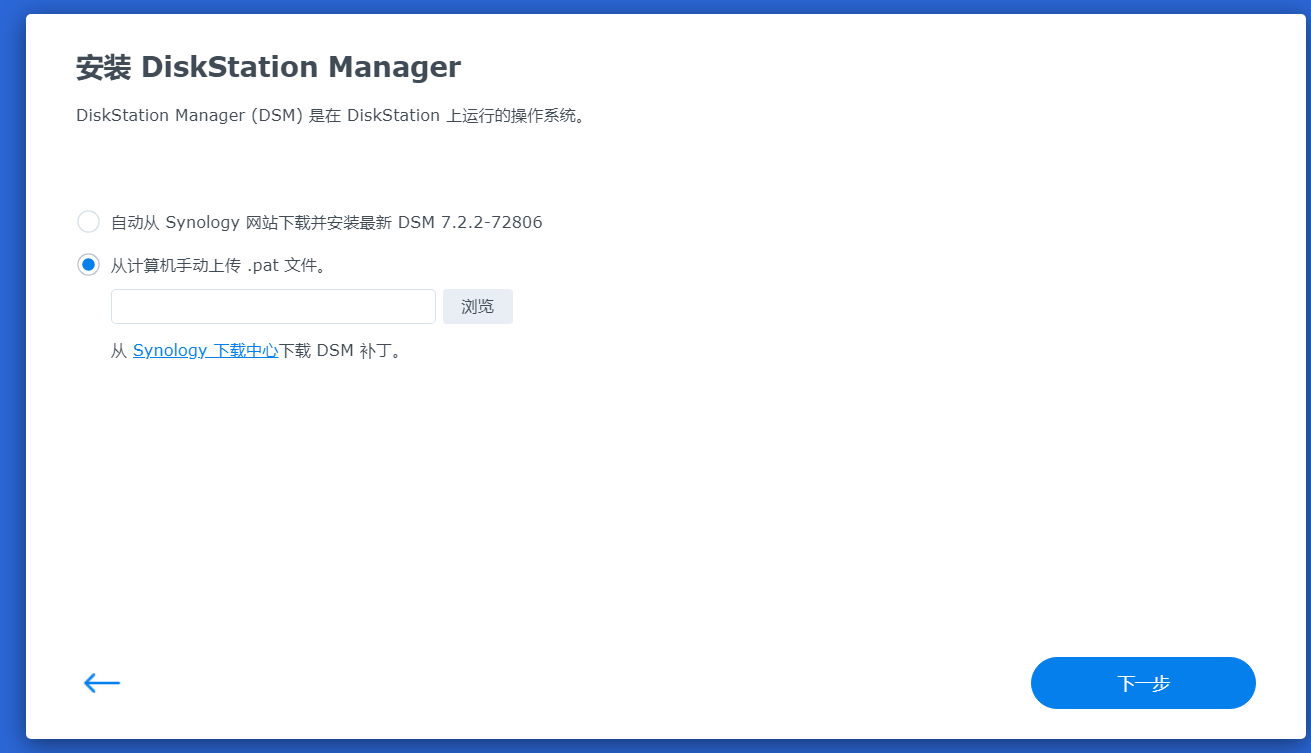Click the .pat file path input field
Screen dimensions: 1311x753
click(x=273, y=307)
